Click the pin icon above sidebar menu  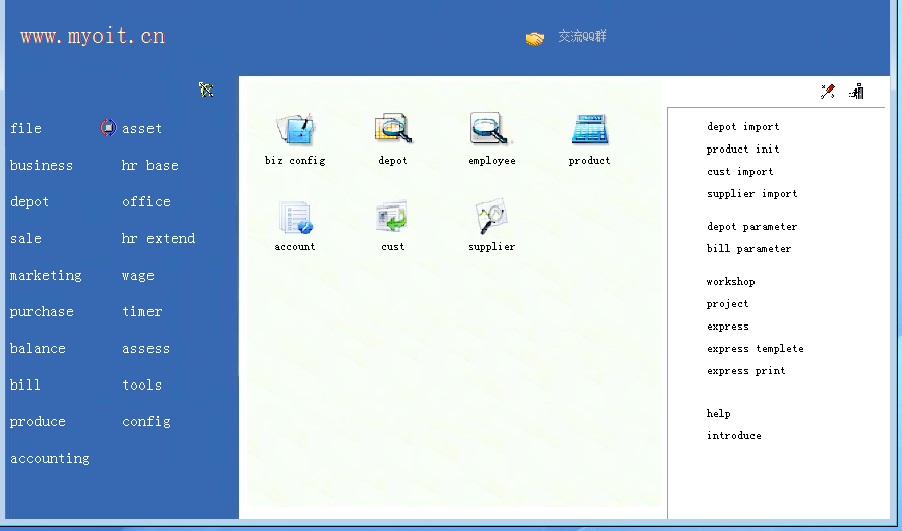(206, 90)
